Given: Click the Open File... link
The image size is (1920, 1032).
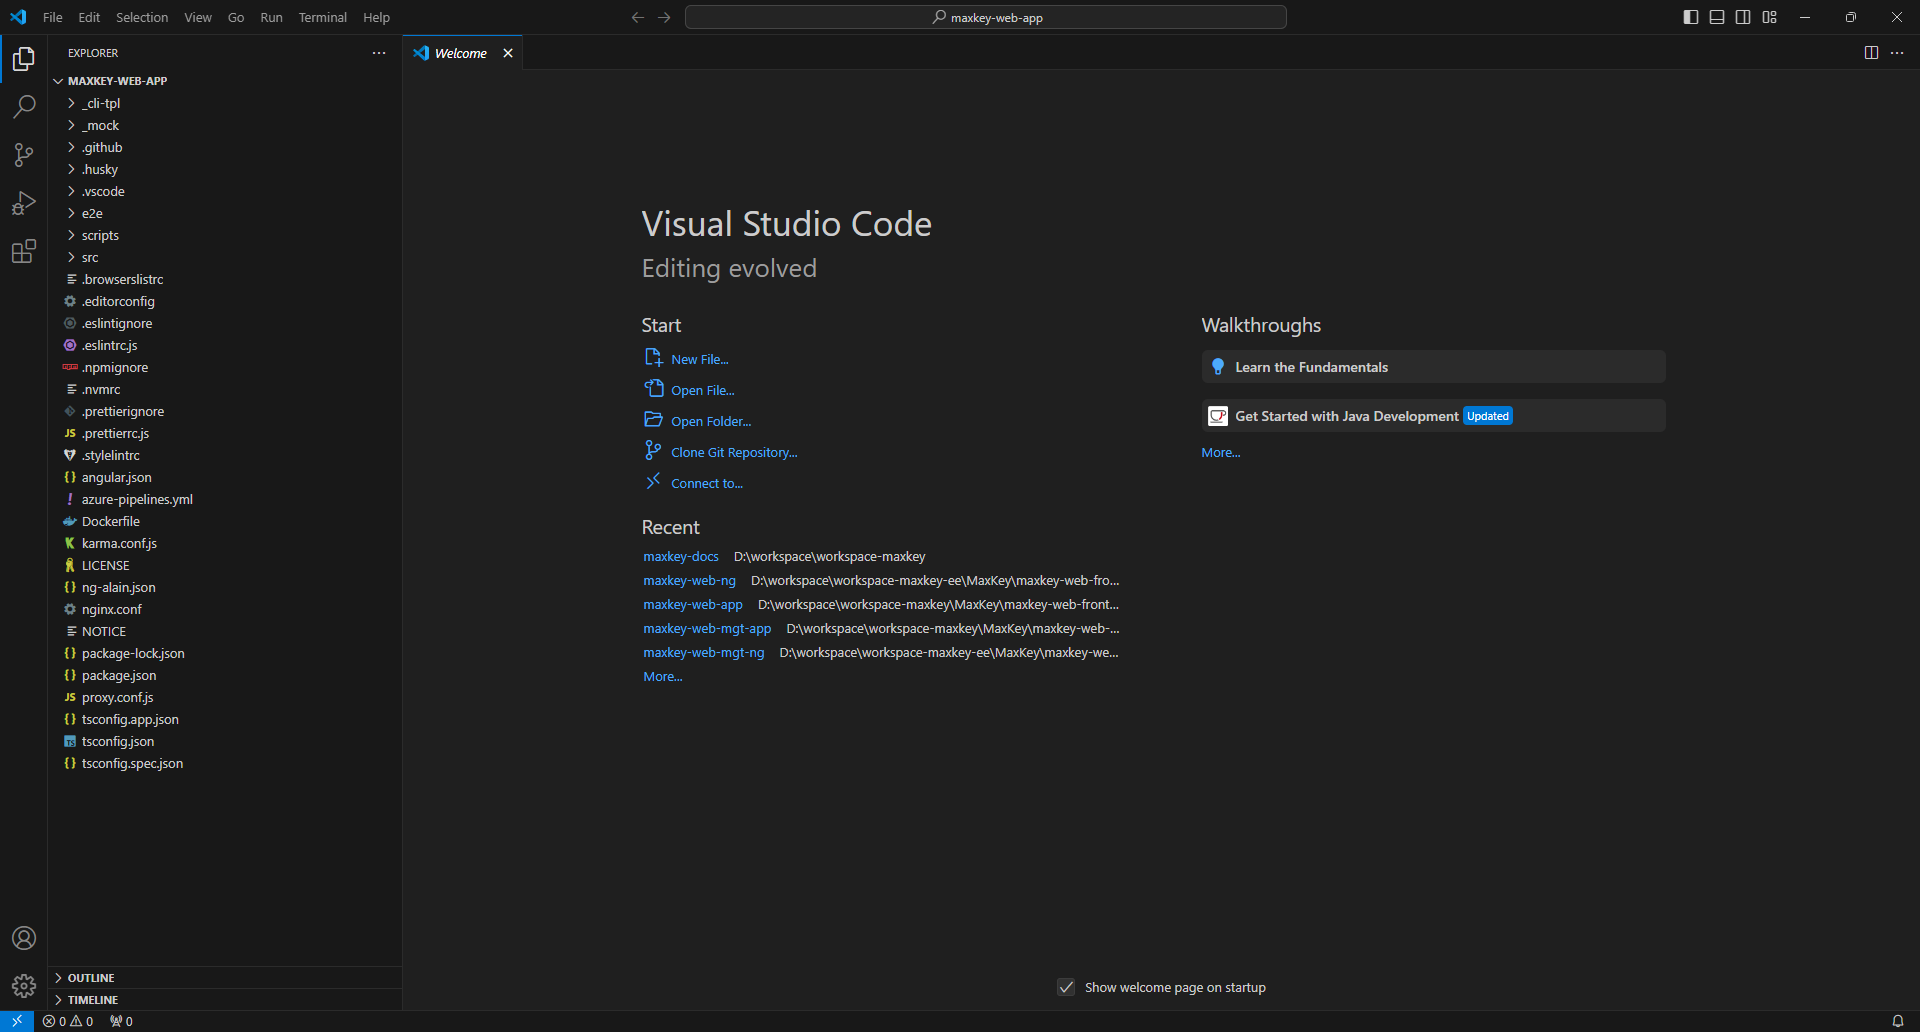Looking at the screenshot, I should click(x=702, y=390).
